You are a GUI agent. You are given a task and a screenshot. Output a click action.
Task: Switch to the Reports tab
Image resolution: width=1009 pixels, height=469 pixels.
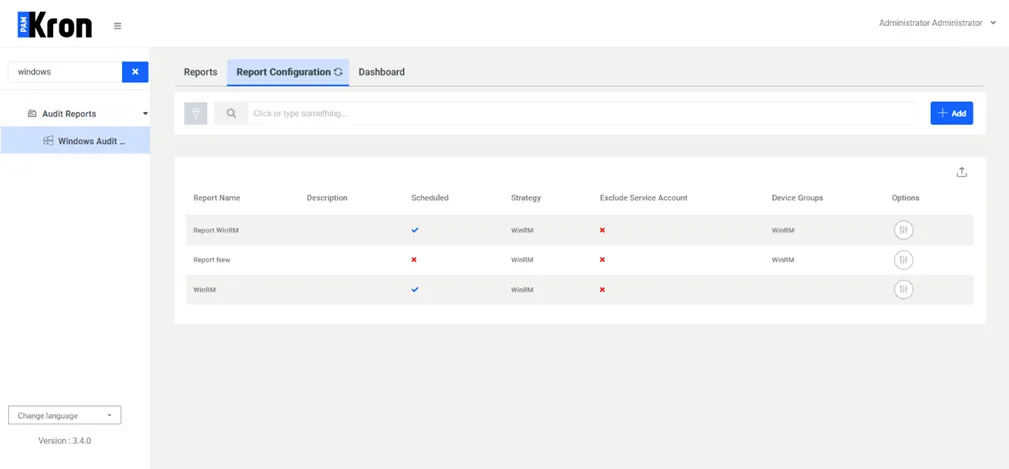(x=201, y=72)
